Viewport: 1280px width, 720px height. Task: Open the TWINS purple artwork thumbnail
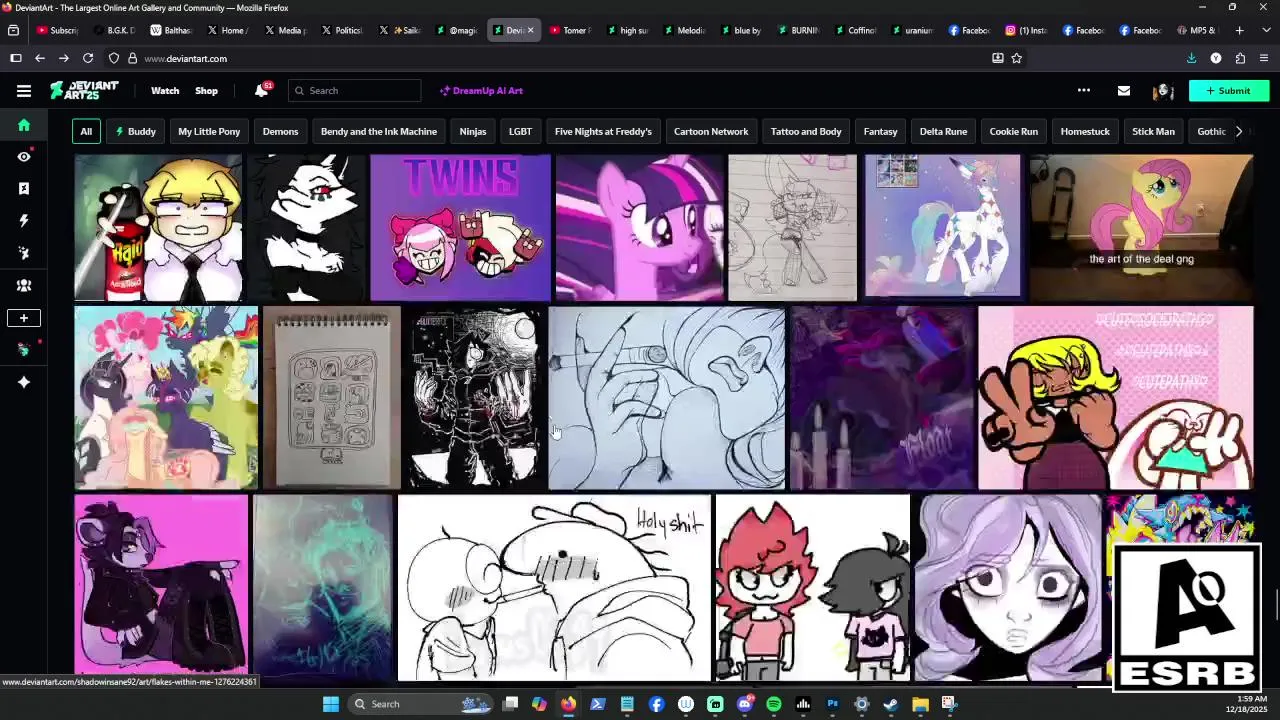pyautogui.click(x=460, y=227)
